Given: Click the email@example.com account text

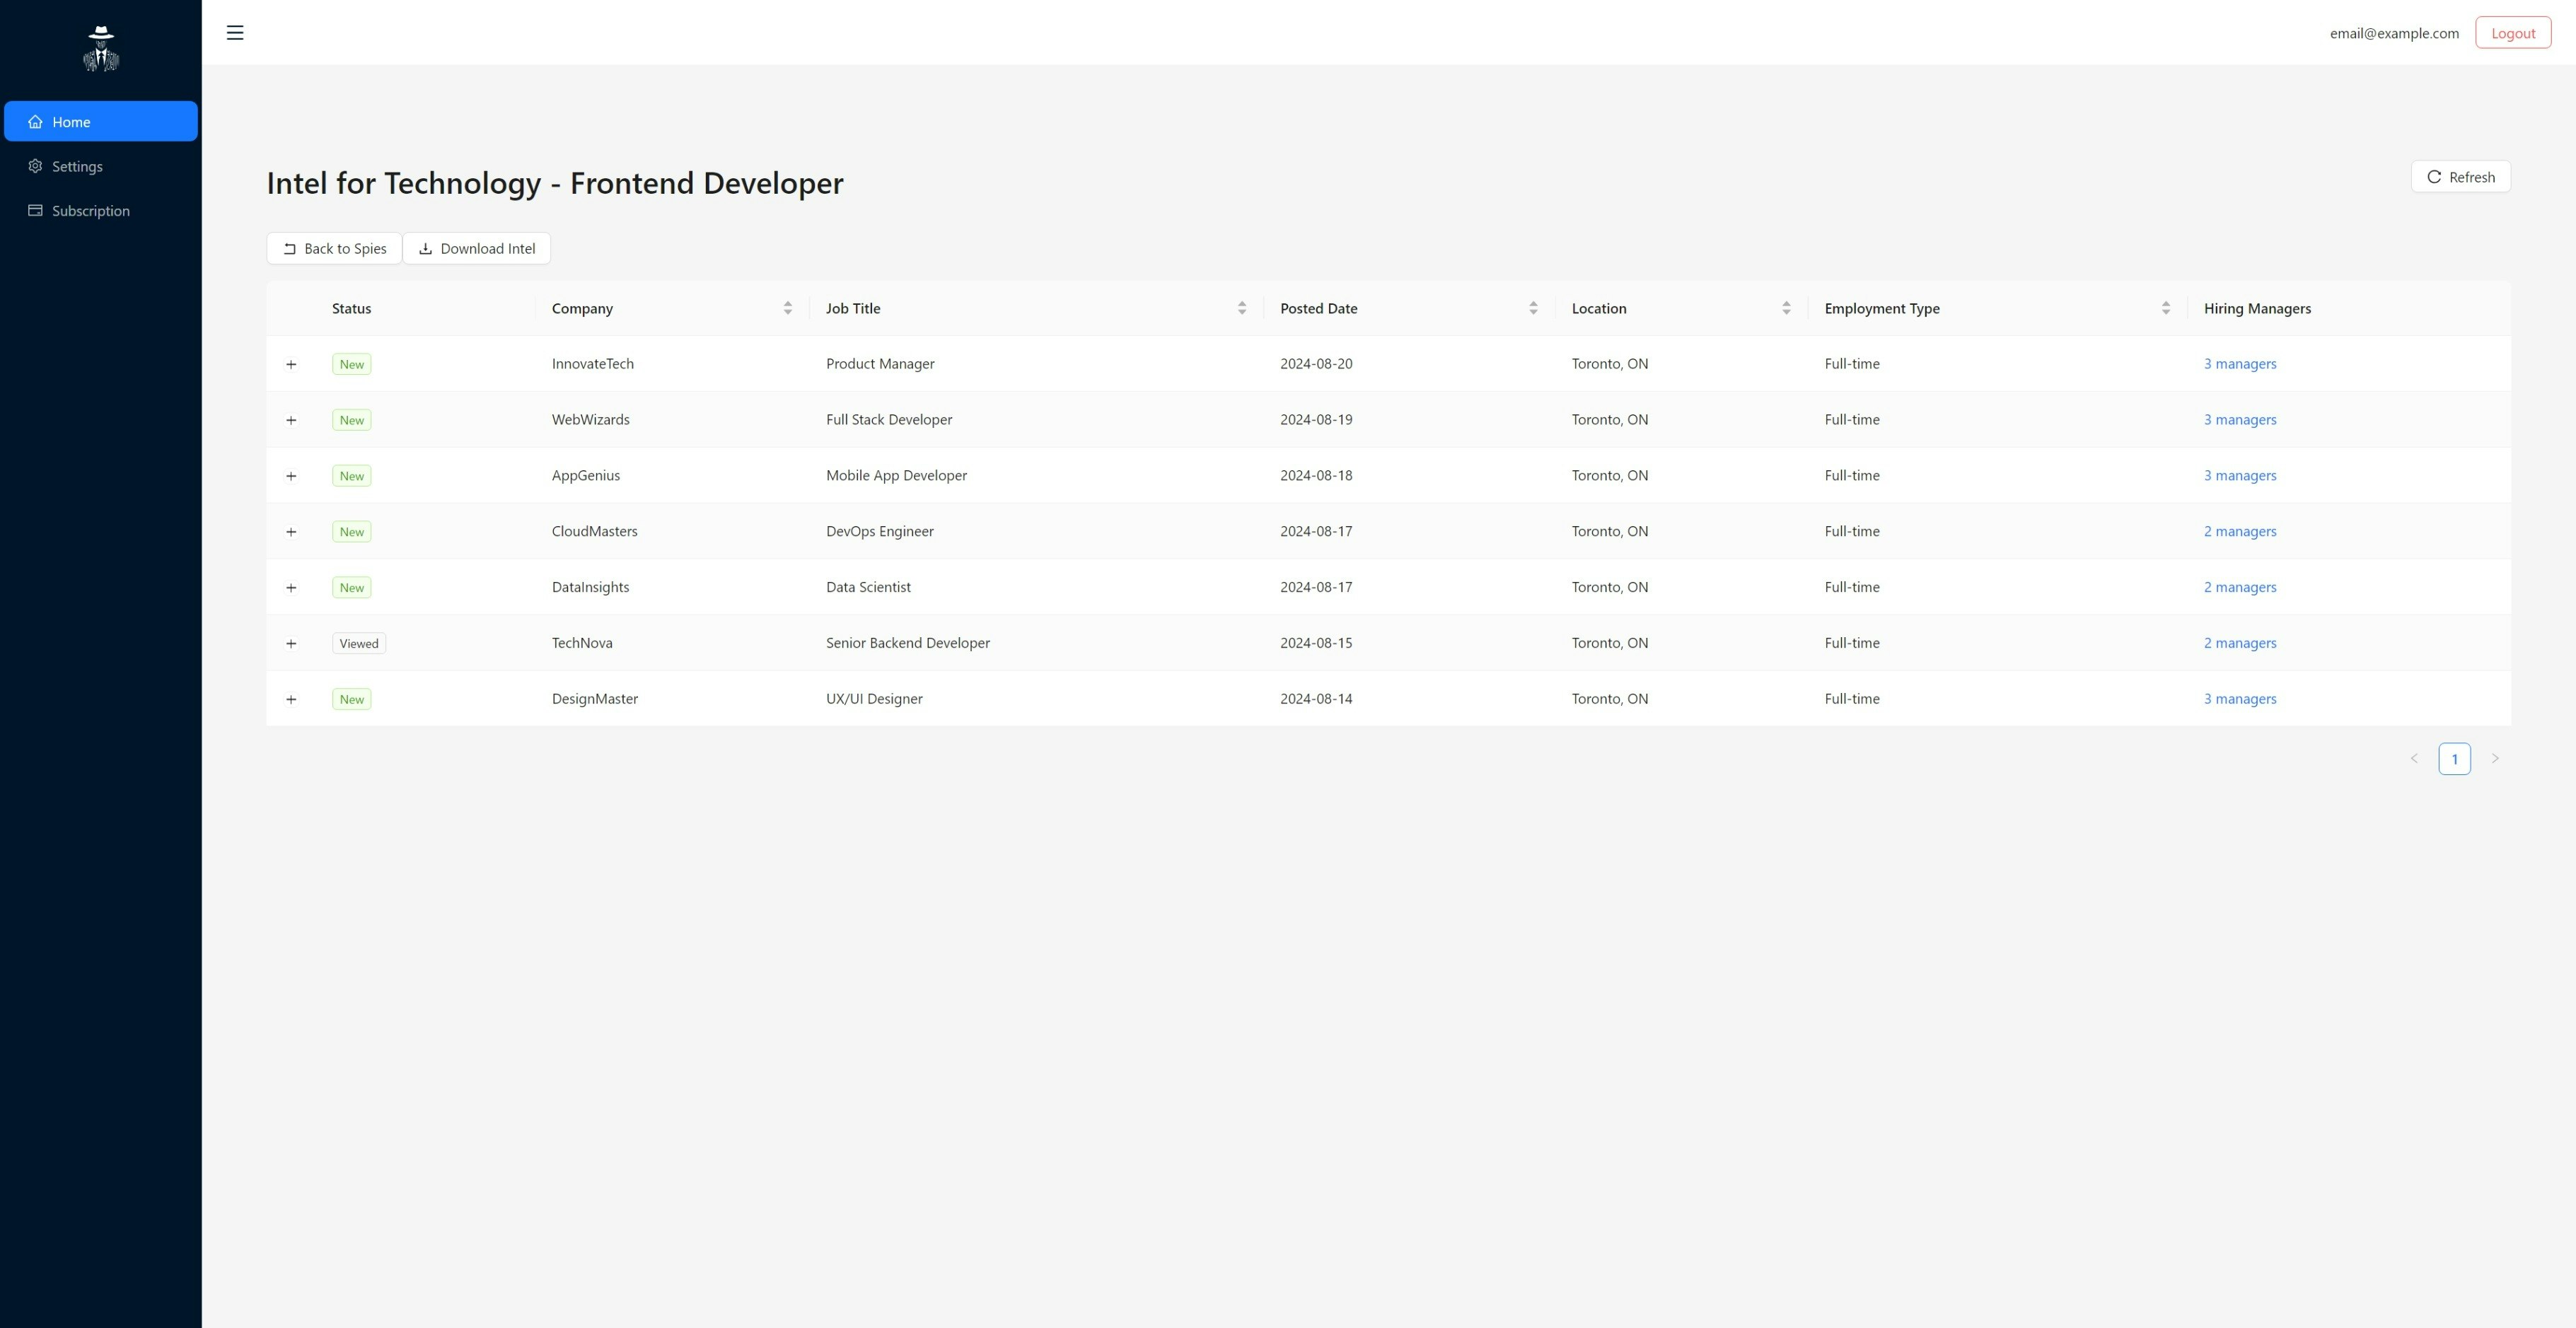Looking at the screenshot, I should (2394, 33).
